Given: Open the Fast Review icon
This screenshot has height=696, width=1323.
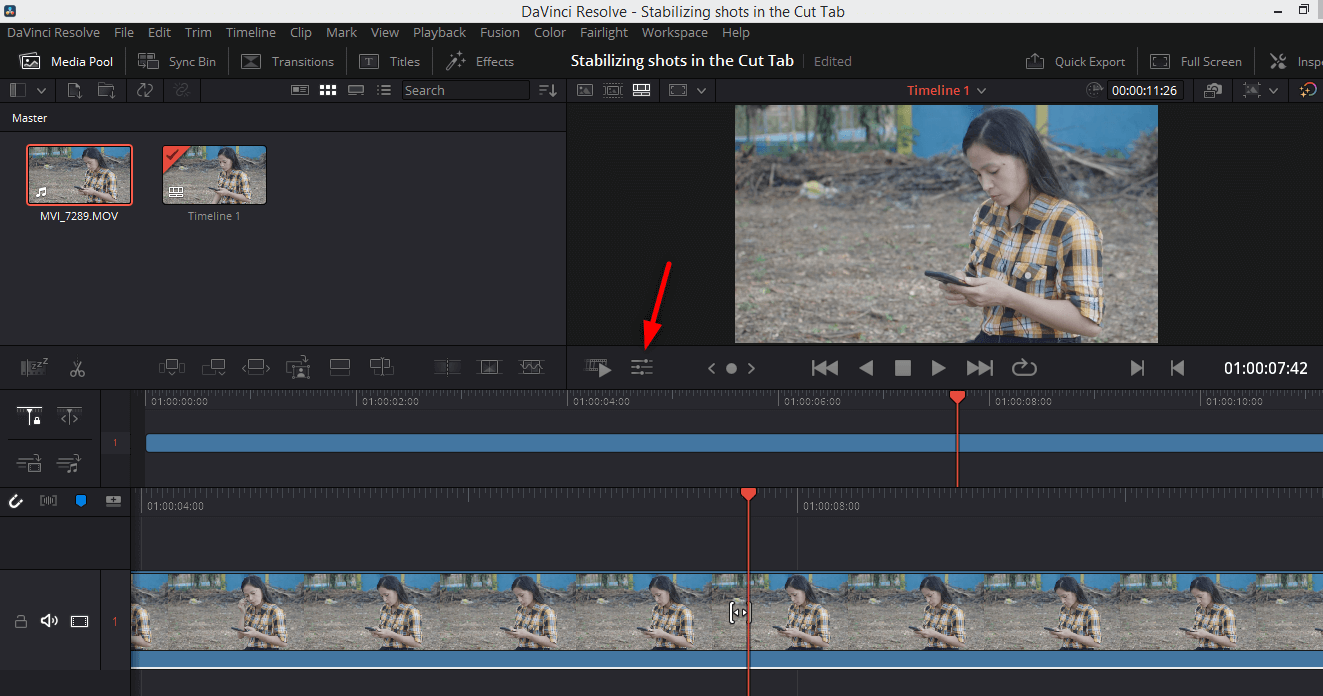Looking at the screenshot, I should (x=599, y=368).
